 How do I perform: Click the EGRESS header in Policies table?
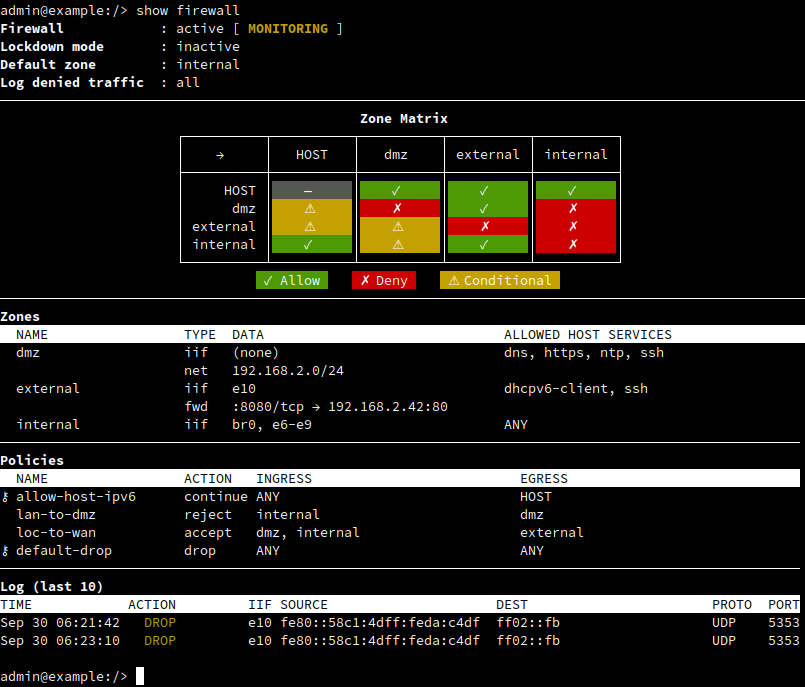pos(543,479)
